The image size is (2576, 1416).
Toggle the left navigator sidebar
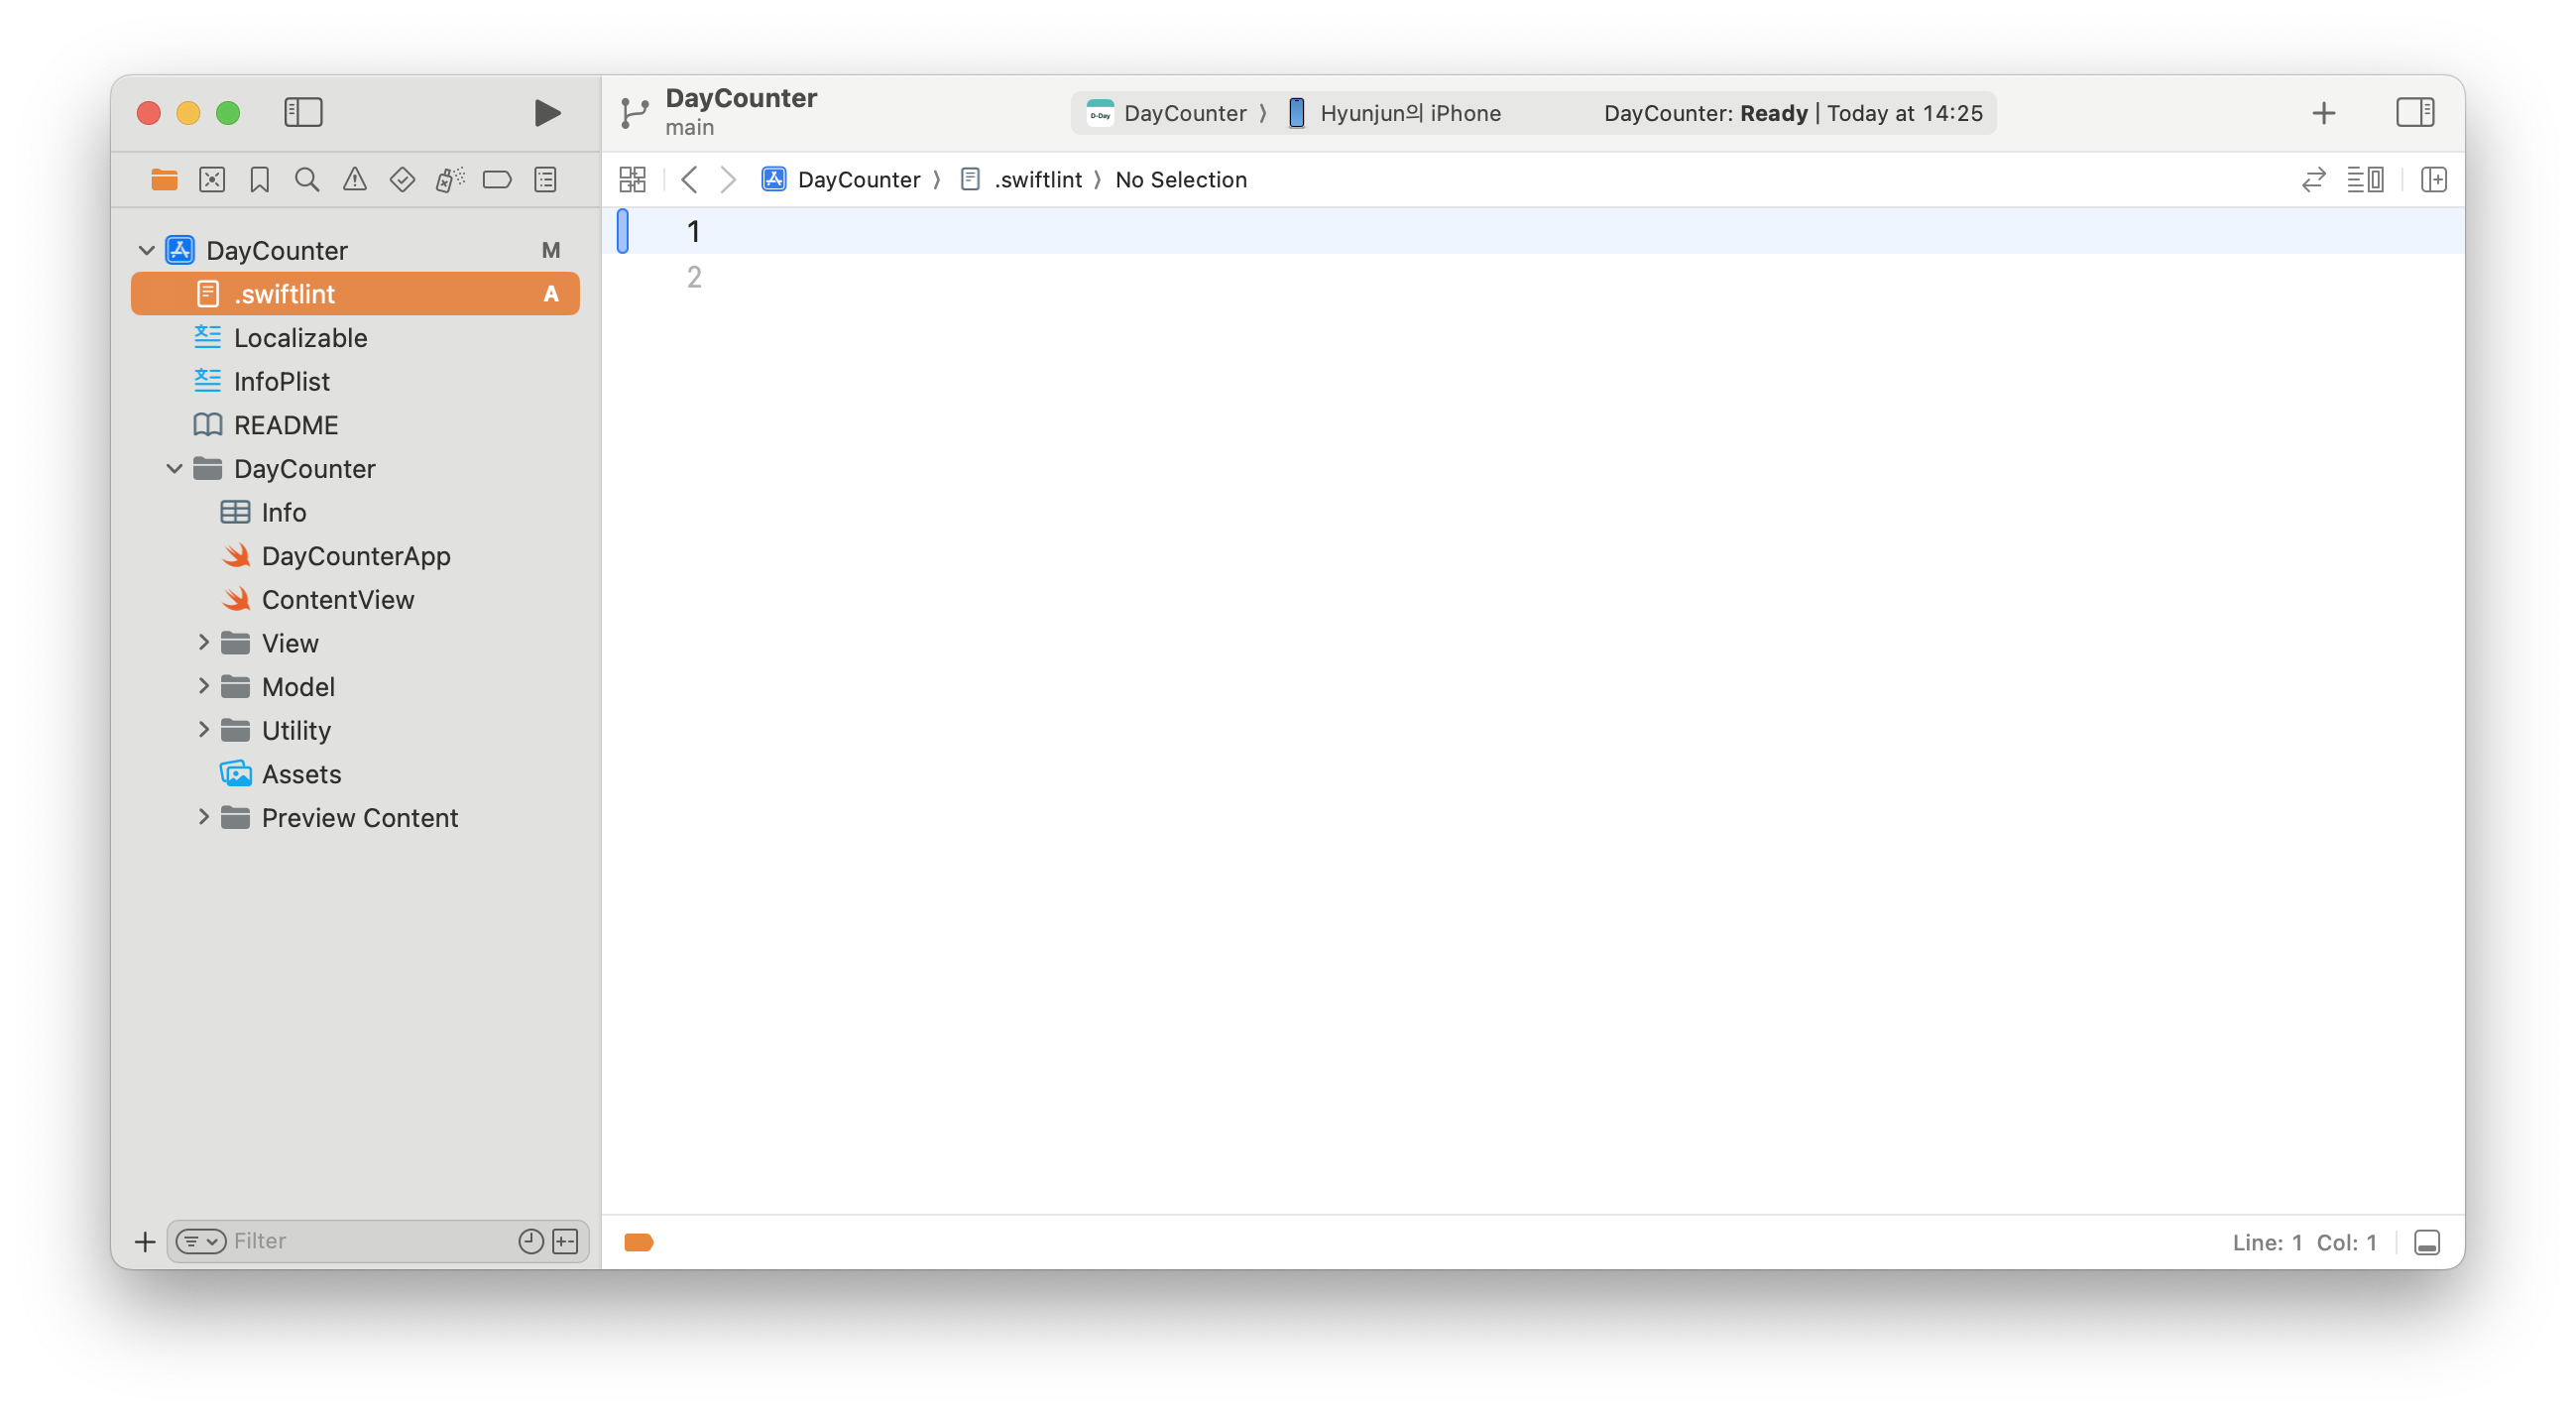click(303, 113)
